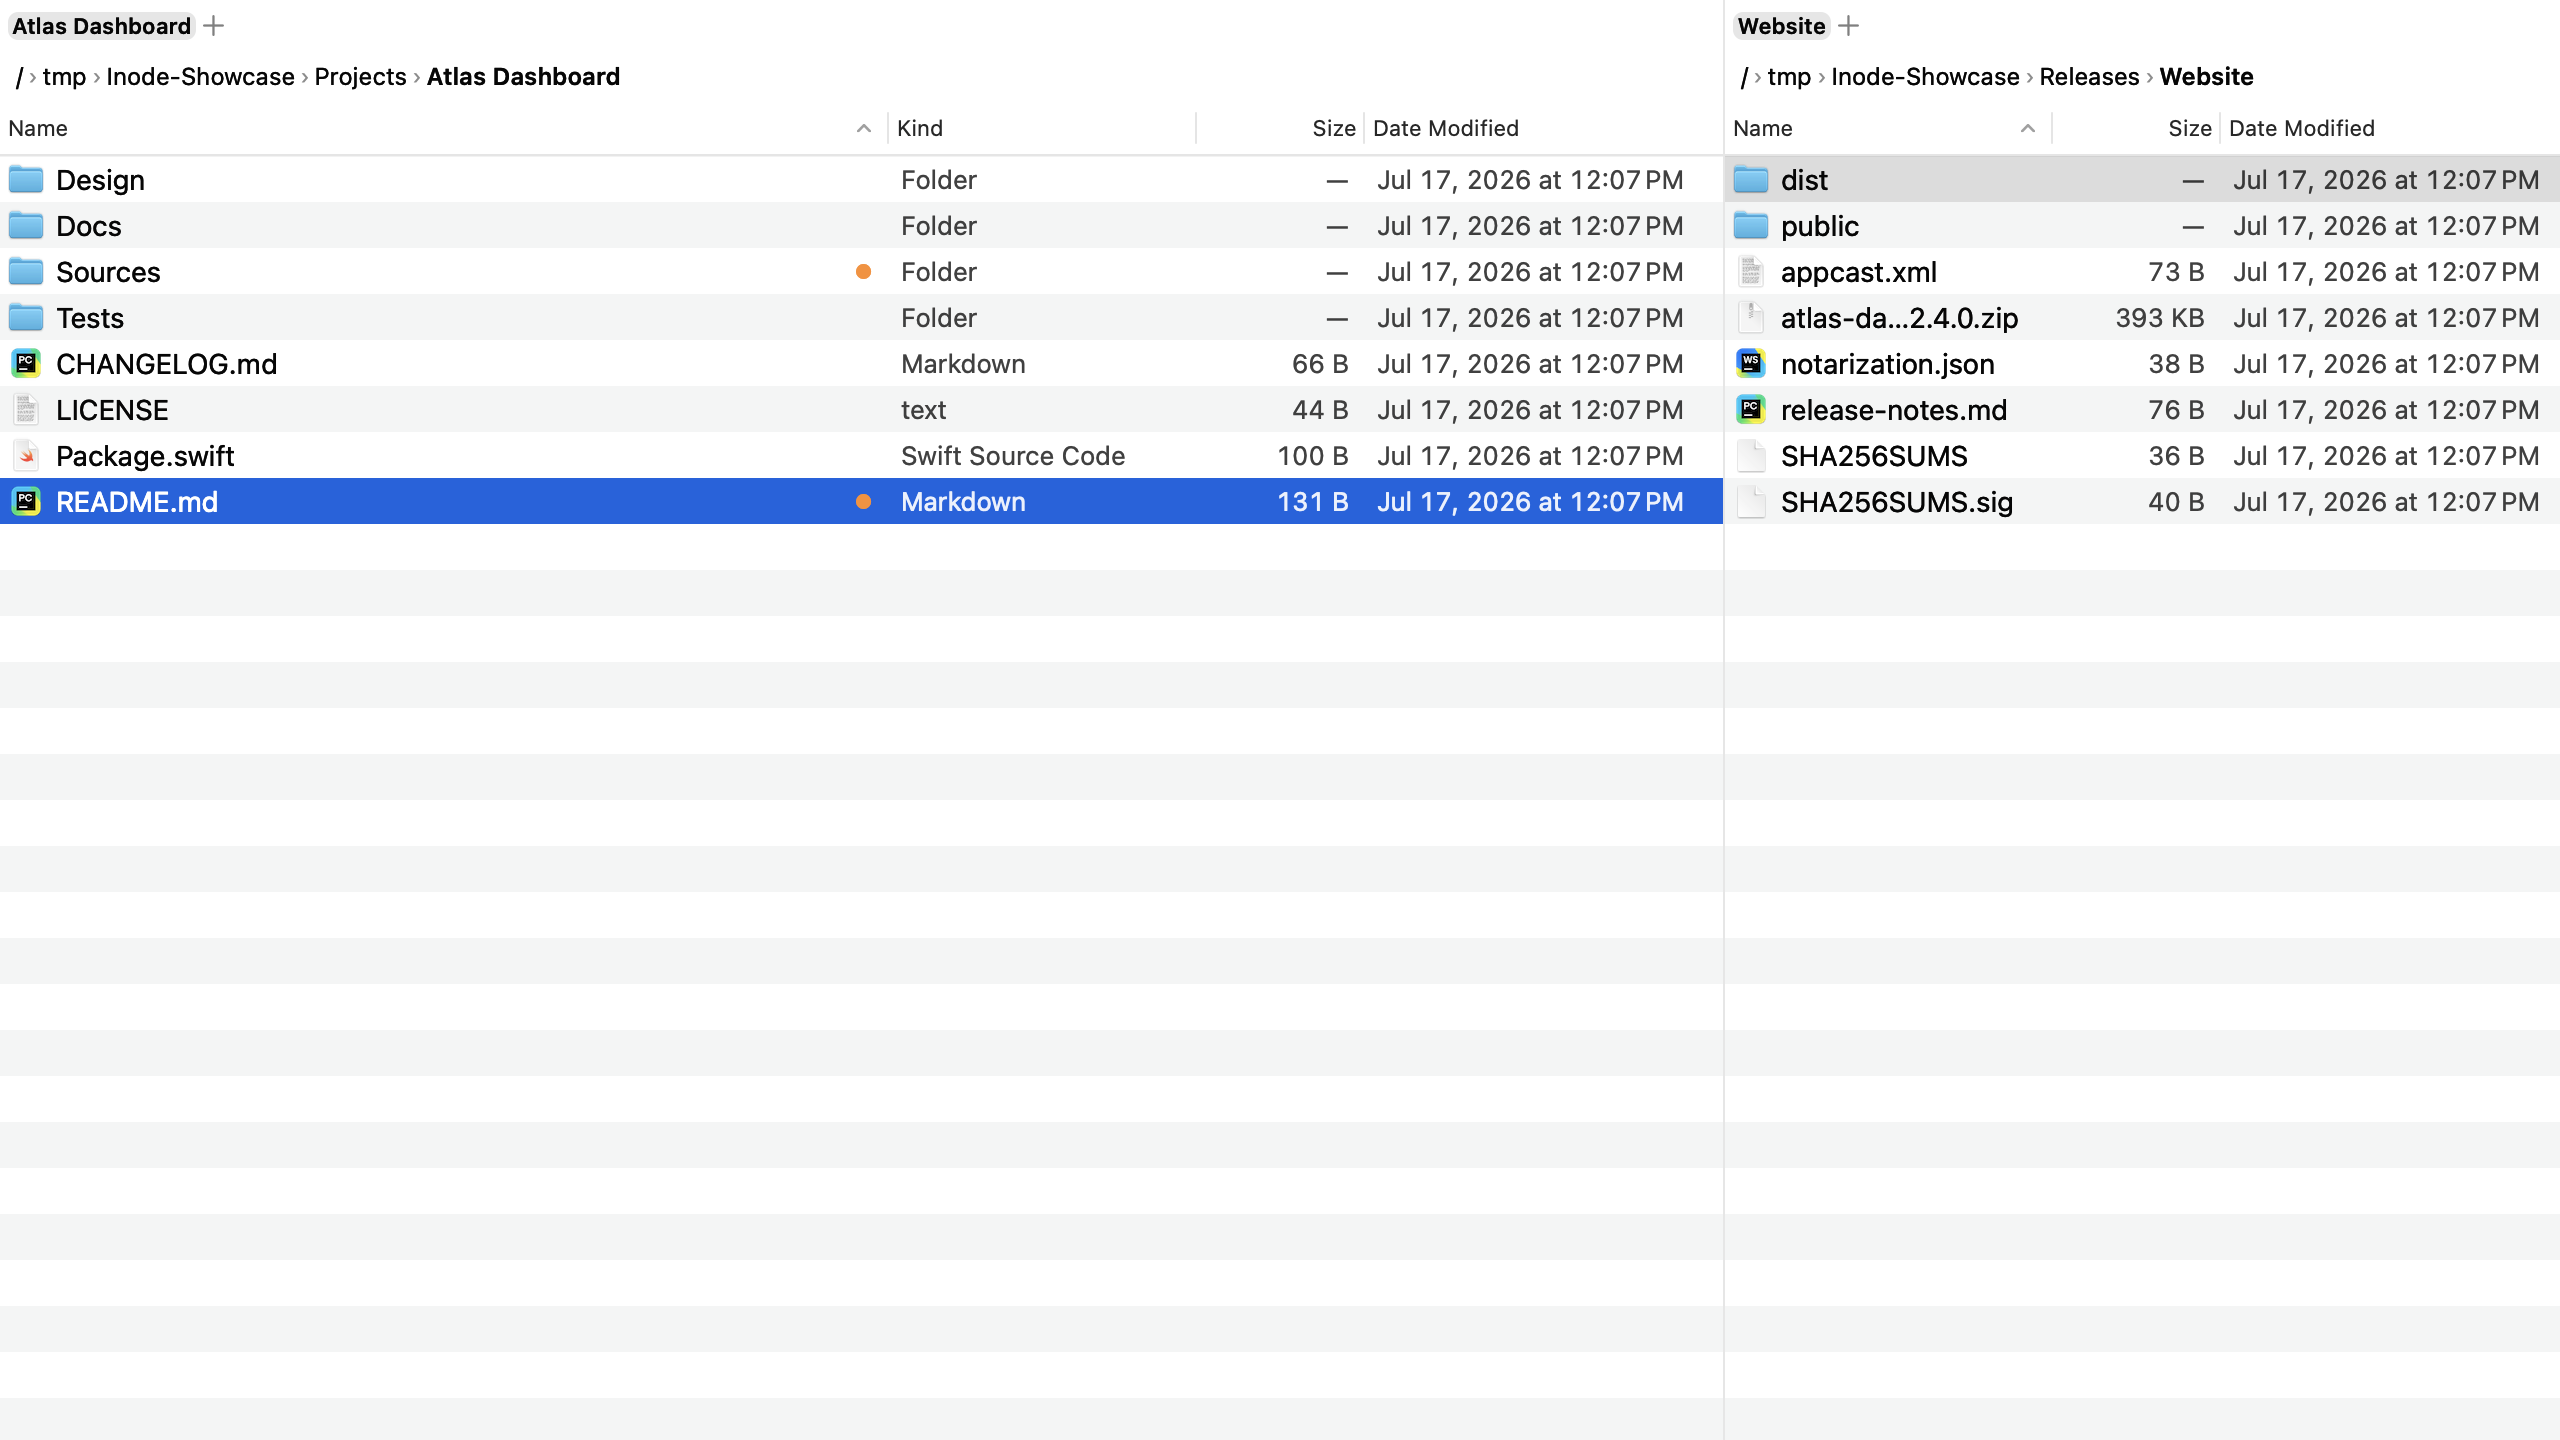Click the Tests folder icon
This screenshot has height=1440, width=2560.
click(x=26, y=318)
